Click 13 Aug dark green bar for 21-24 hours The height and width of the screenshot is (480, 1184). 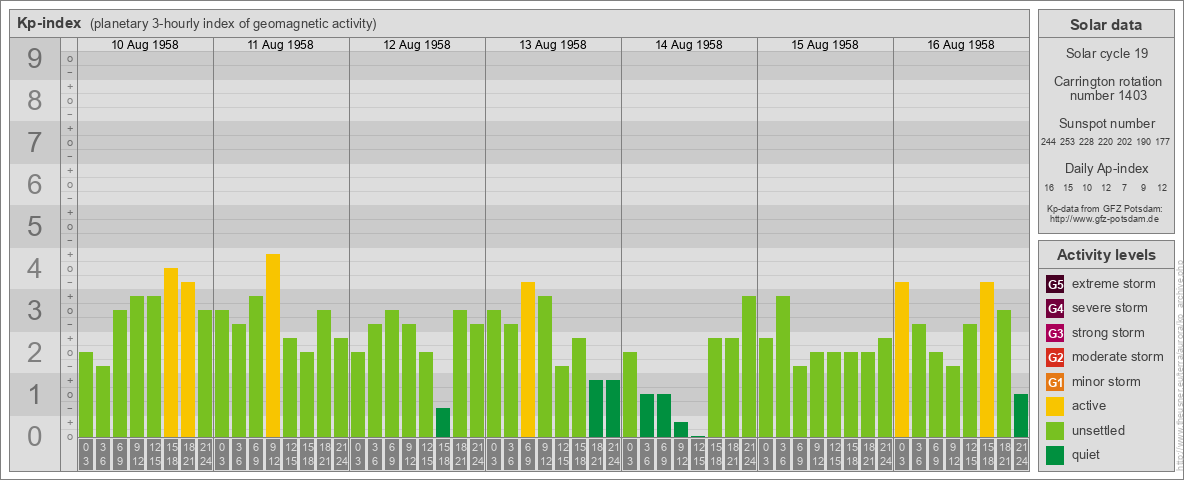pos(612,409)
